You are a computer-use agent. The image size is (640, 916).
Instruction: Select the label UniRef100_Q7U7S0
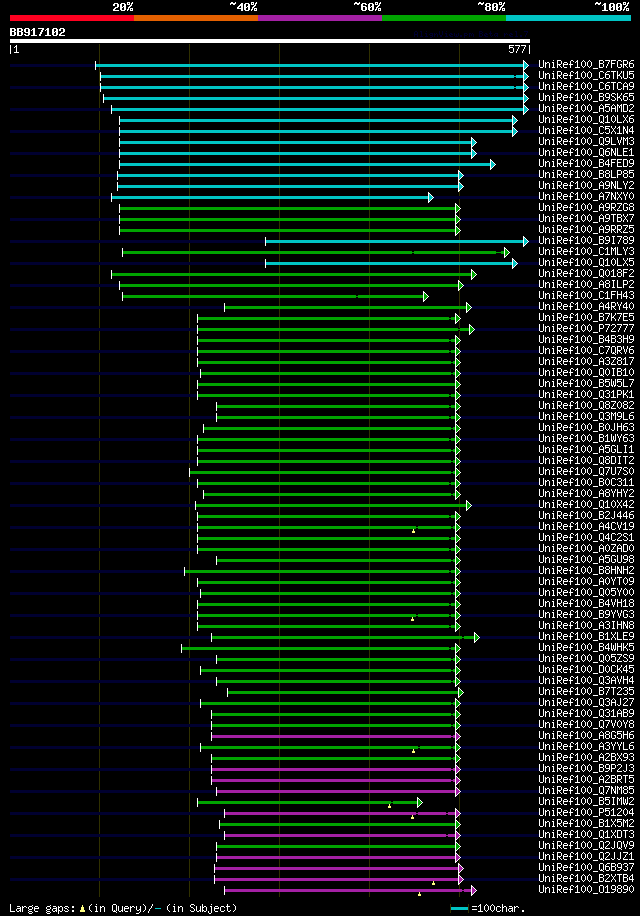pyautogui.click(x=586, y=471)
